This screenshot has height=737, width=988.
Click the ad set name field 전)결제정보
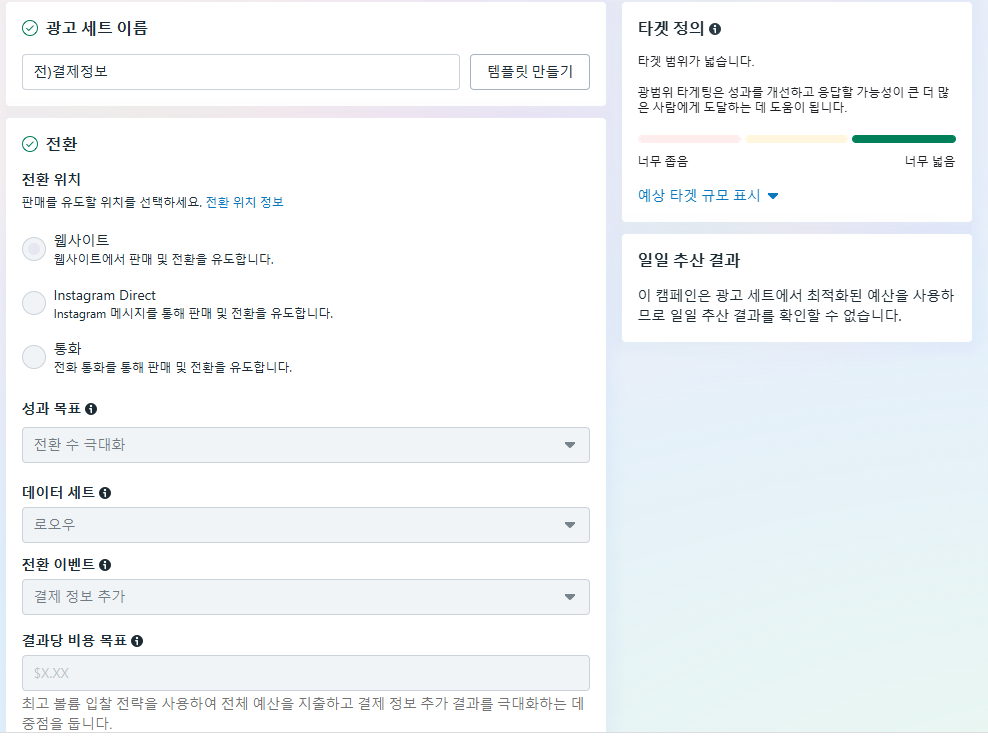pos(241,72)
